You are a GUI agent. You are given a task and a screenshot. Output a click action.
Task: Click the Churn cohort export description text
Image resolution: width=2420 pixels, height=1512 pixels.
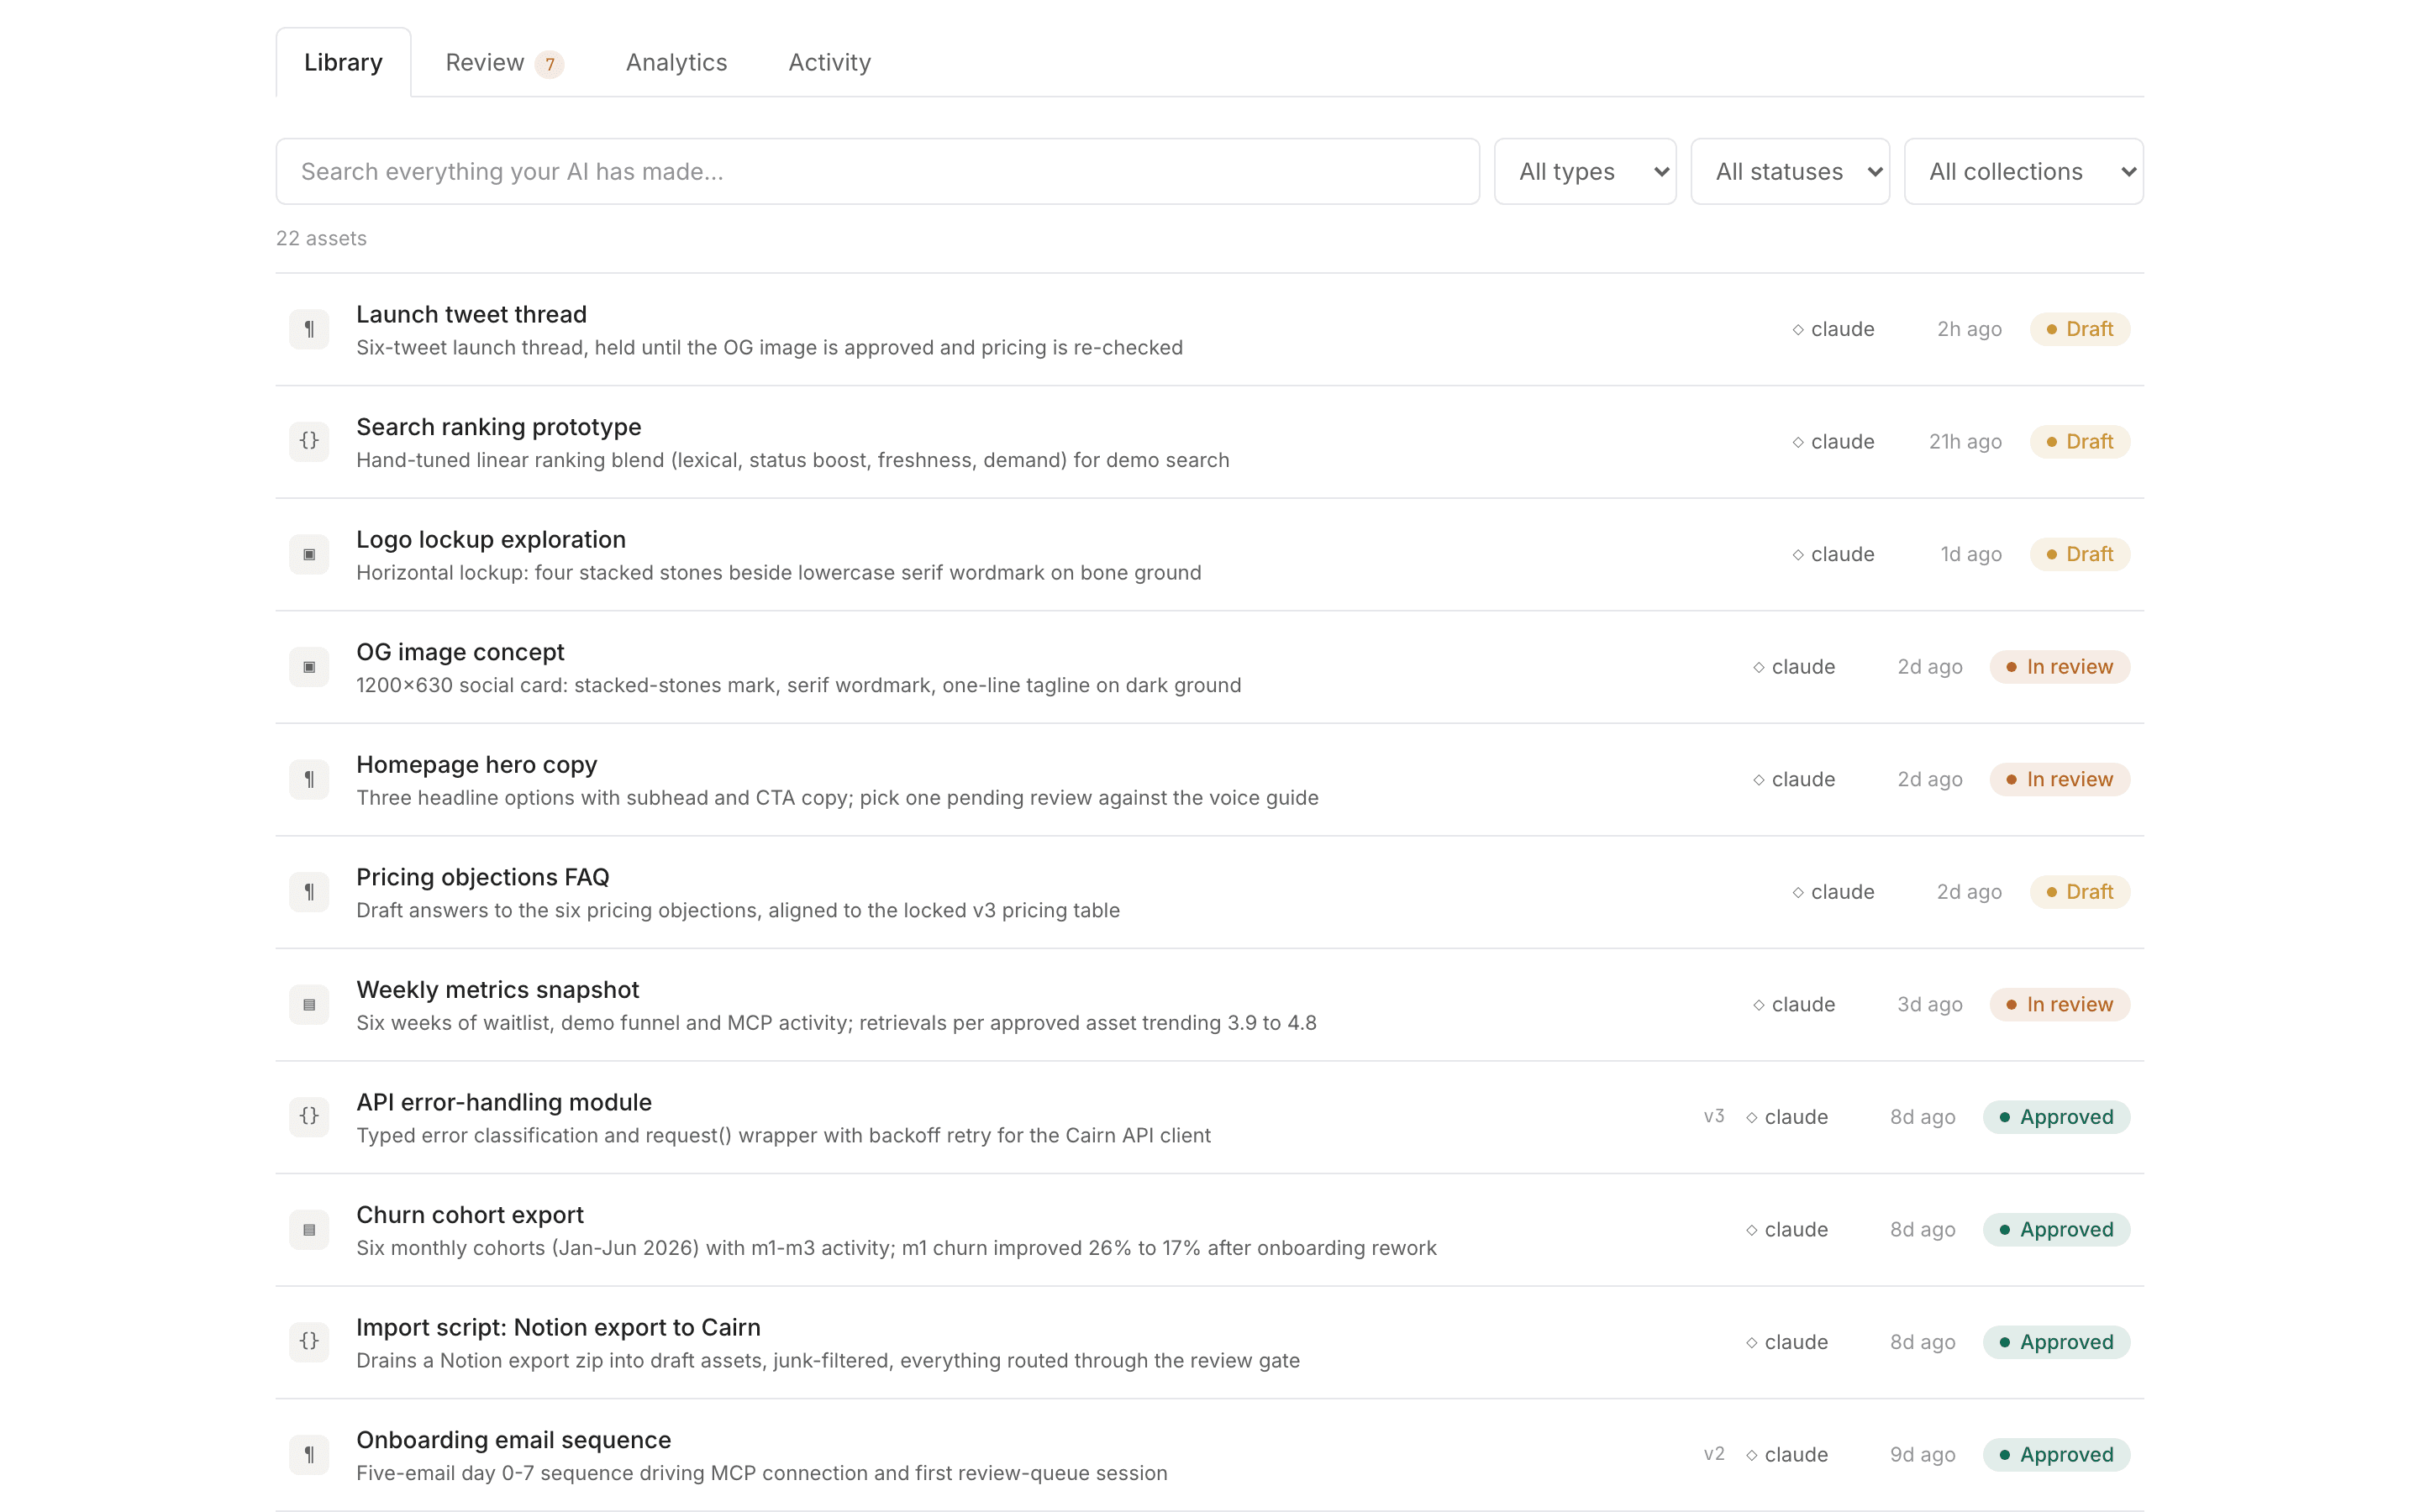click(896, 1248)
